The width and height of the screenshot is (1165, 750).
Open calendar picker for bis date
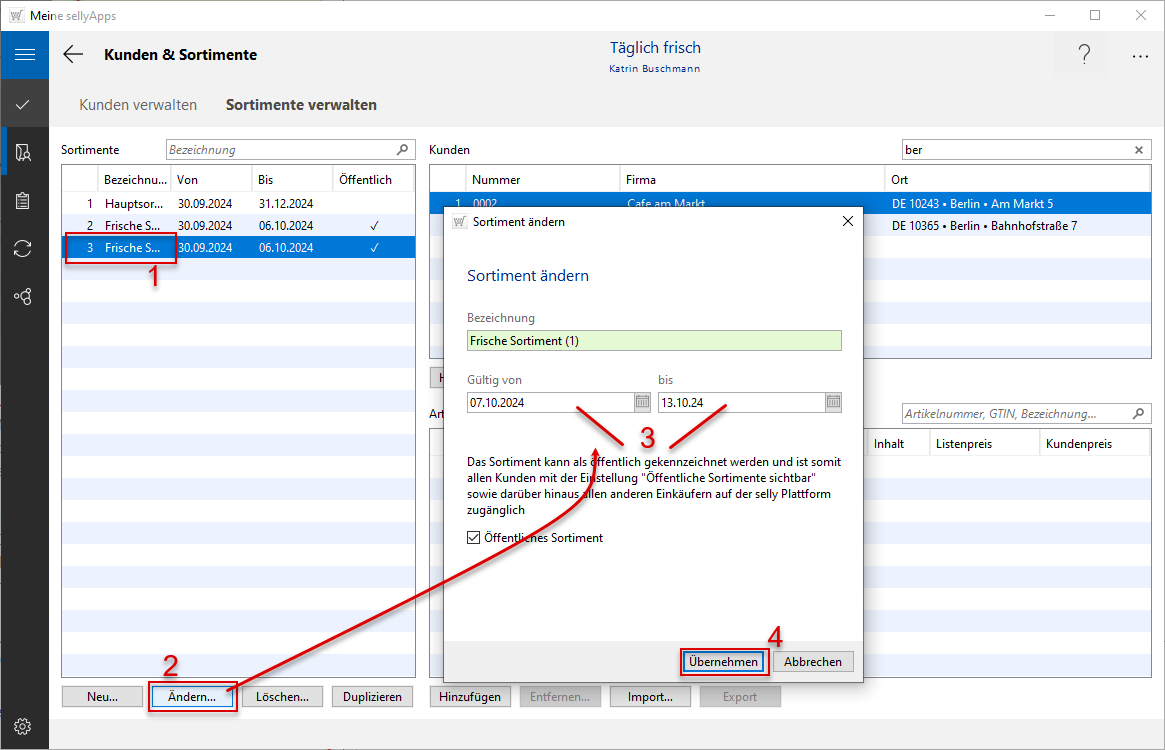click(x=832, y=402)
